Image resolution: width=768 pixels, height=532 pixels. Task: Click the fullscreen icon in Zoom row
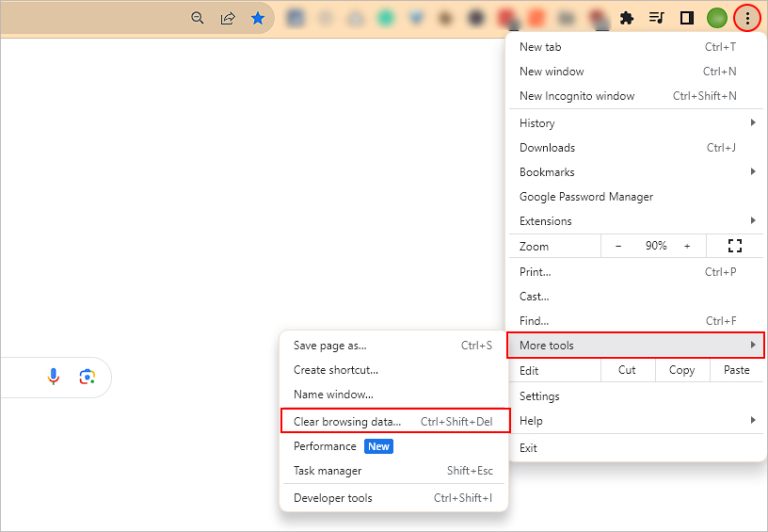(735, 246)
